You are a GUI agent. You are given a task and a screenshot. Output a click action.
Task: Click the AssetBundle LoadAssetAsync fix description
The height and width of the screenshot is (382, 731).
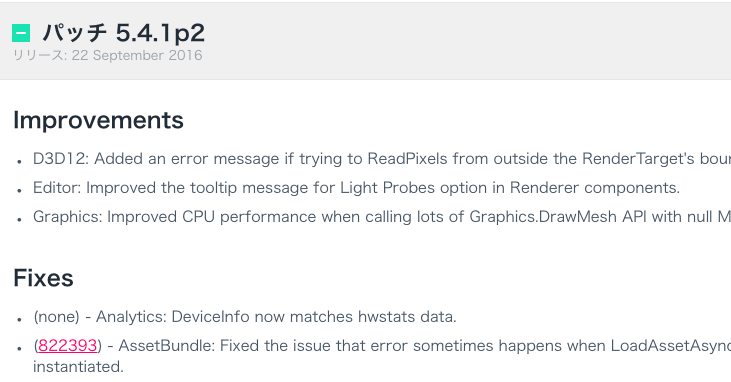coord(381,356)
